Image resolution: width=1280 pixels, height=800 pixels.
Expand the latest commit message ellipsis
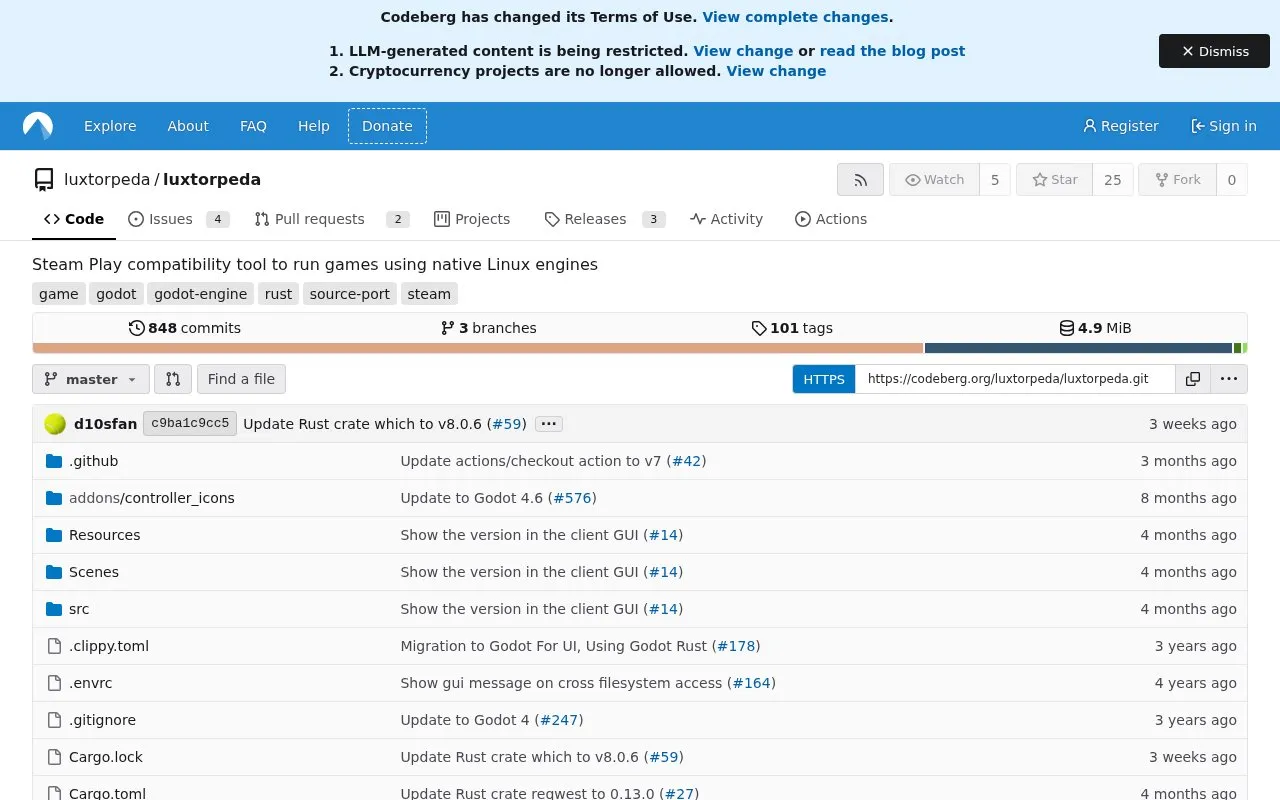548,424
